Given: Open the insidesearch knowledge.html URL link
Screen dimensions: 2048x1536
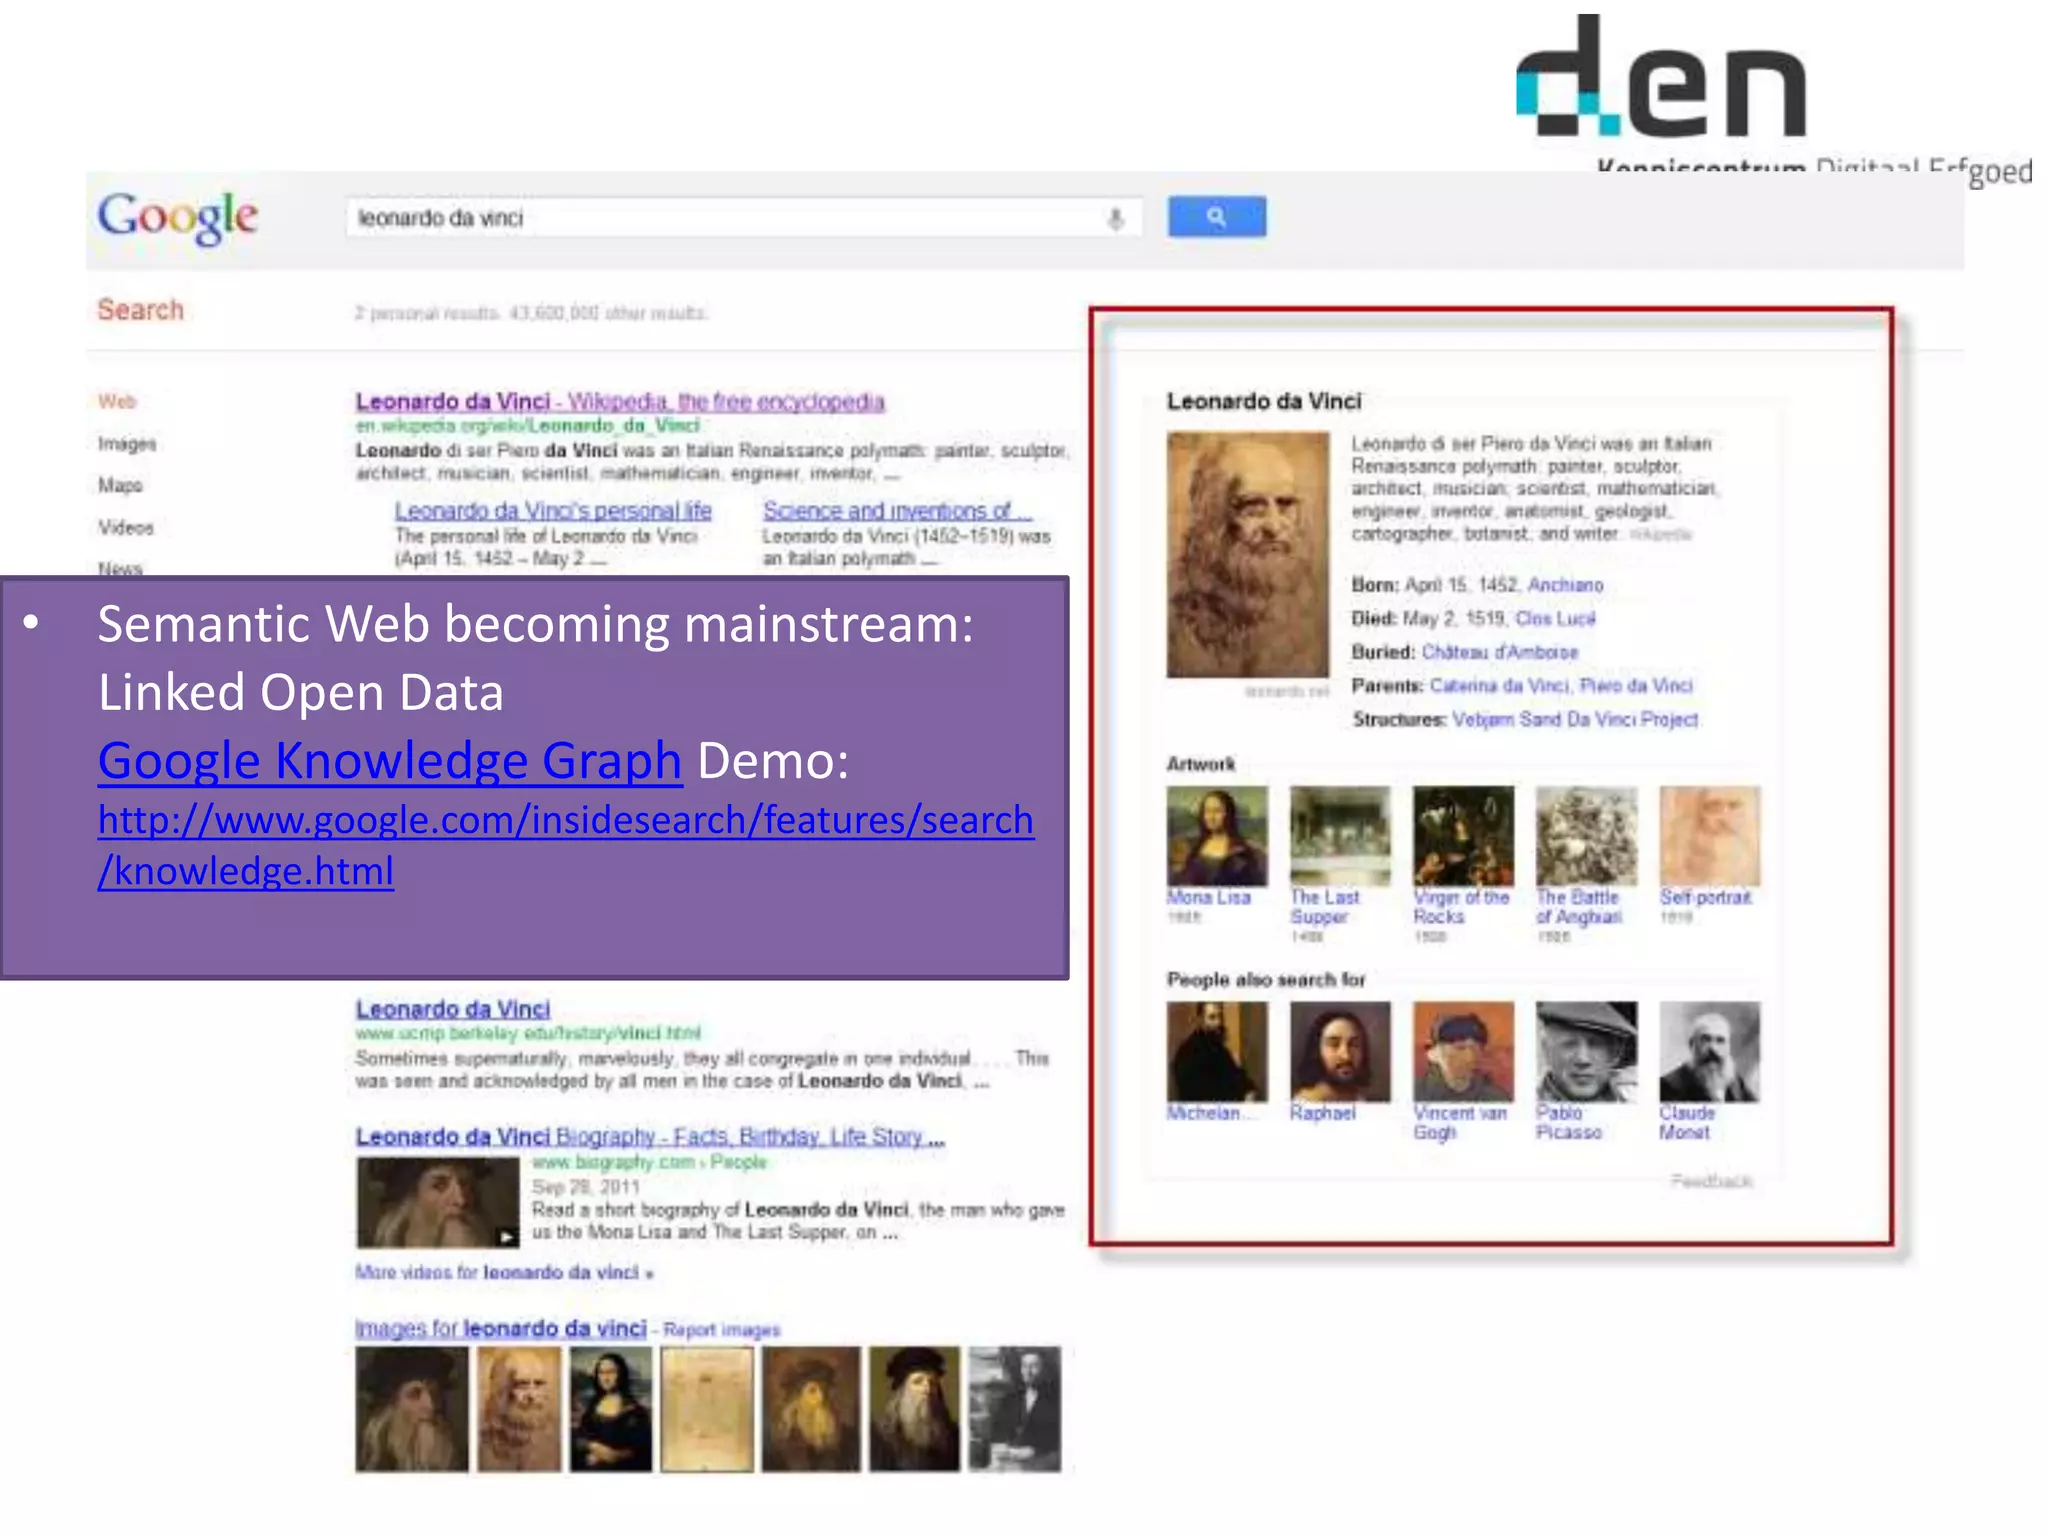Looking at the screenshot, I should [565, 845].
